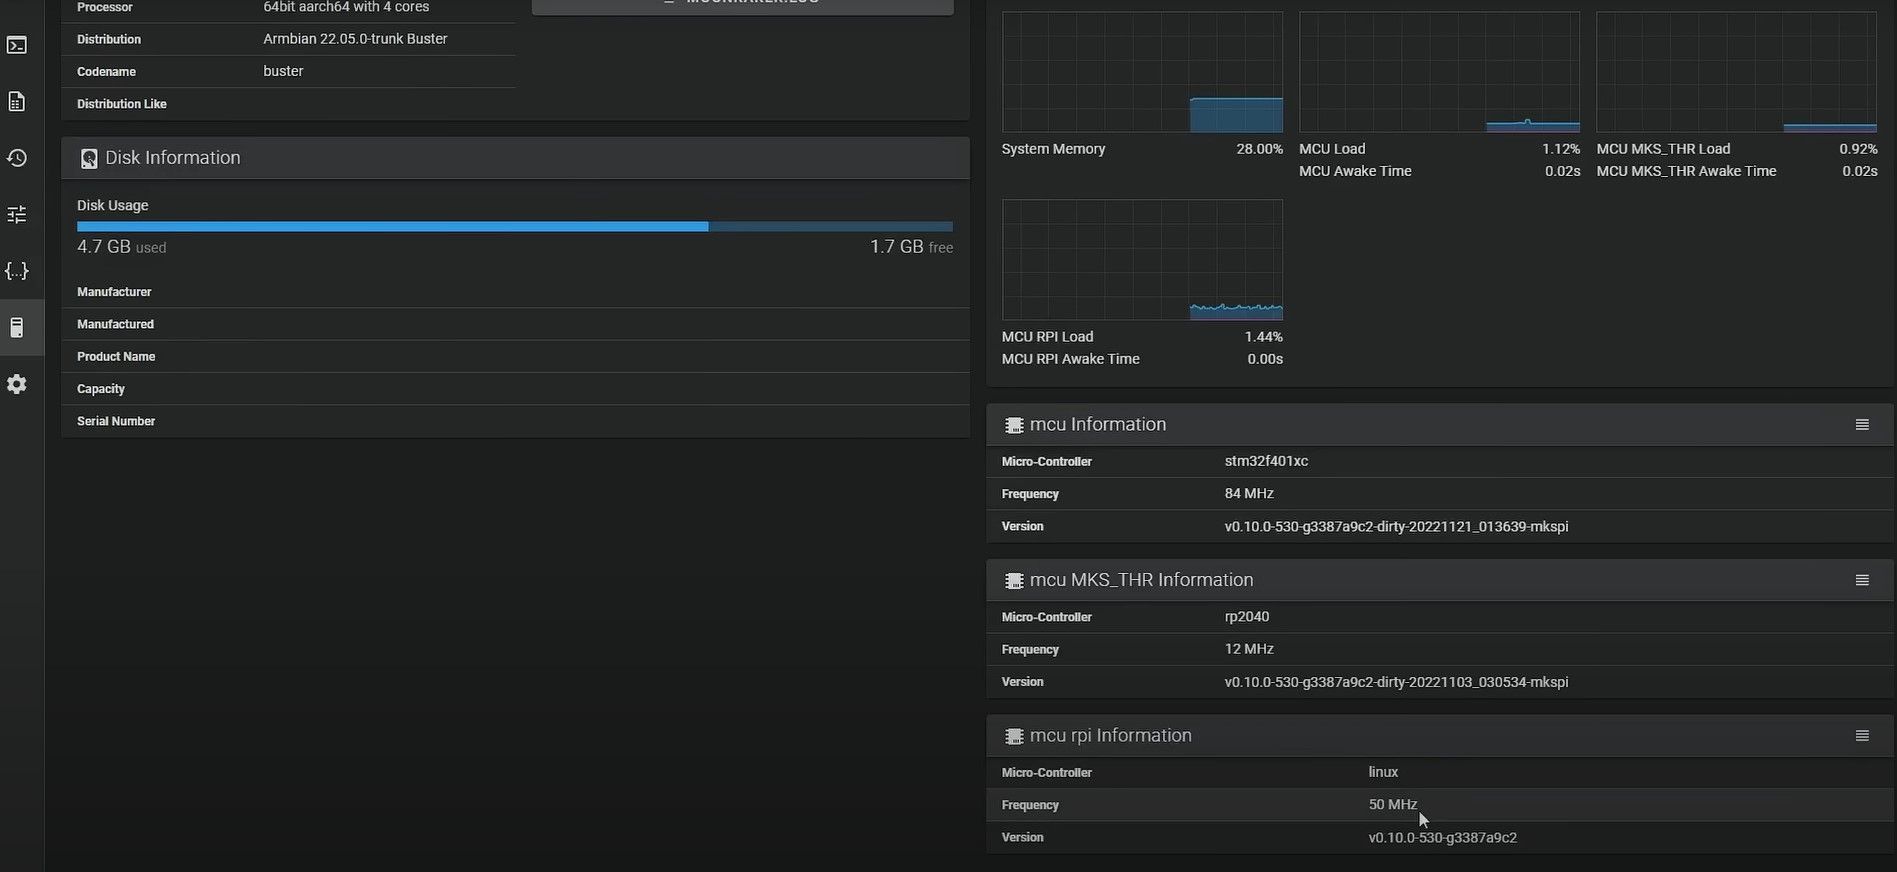Click the MCU MKS_THR Awake Time label

1687,171
